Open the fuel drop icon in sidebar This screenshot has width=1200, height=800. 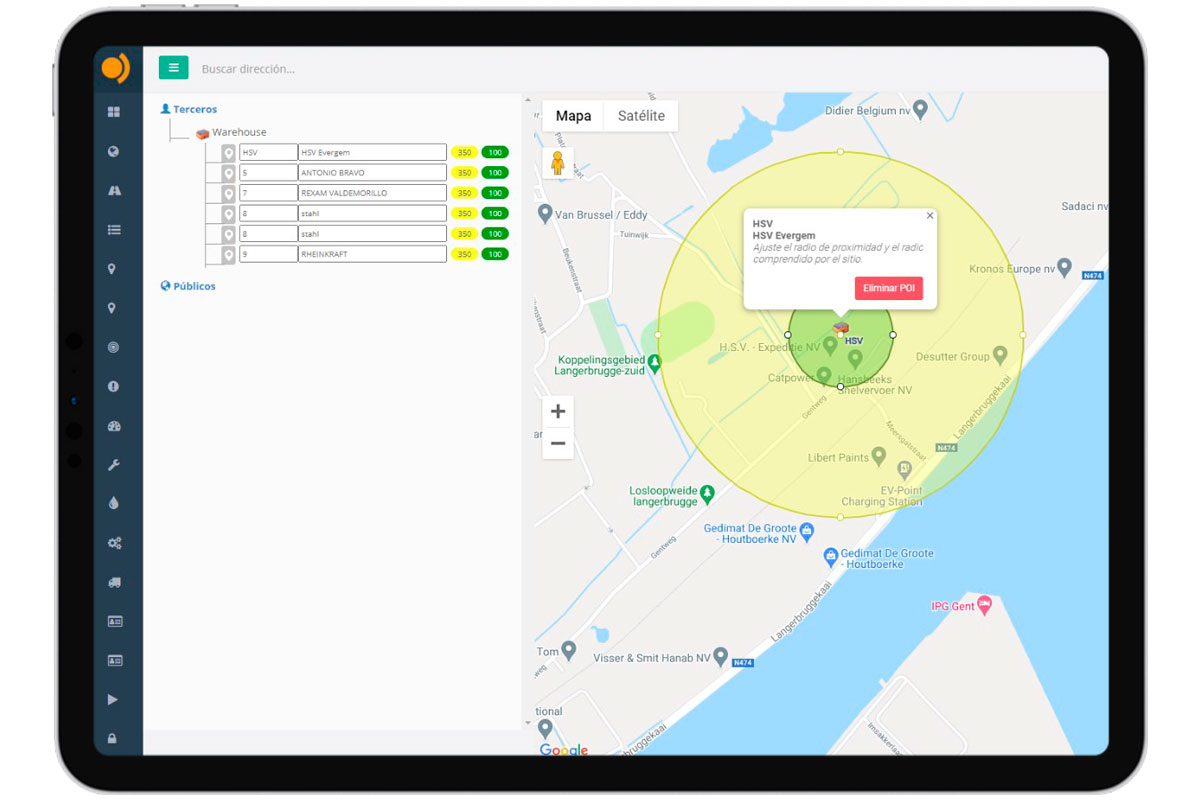pyautogui.click(x=114, y=504)
